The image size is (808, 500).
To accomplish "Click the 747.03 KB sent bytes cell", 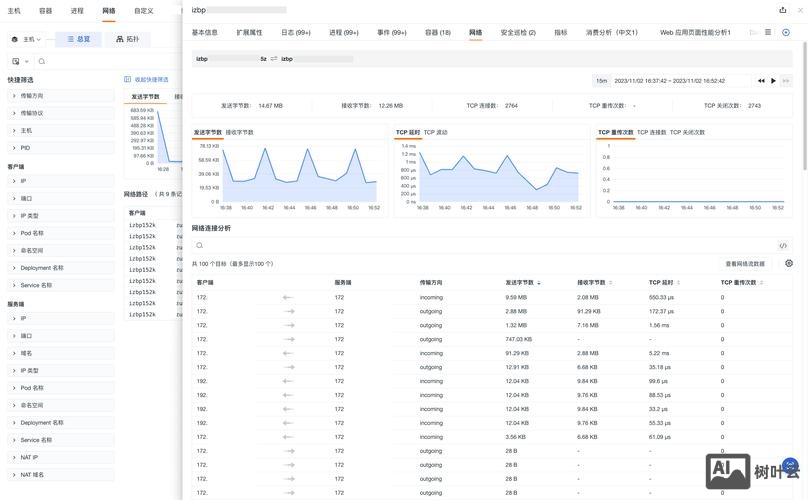I will [518, 339].
